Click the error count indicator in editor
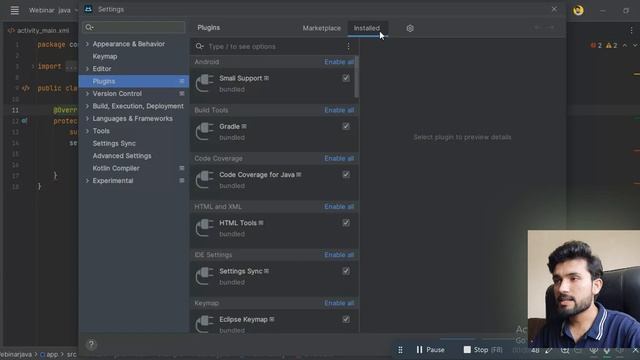Image resolution: width=640 pixels, height=360 pixels. [x=596, y=45]
